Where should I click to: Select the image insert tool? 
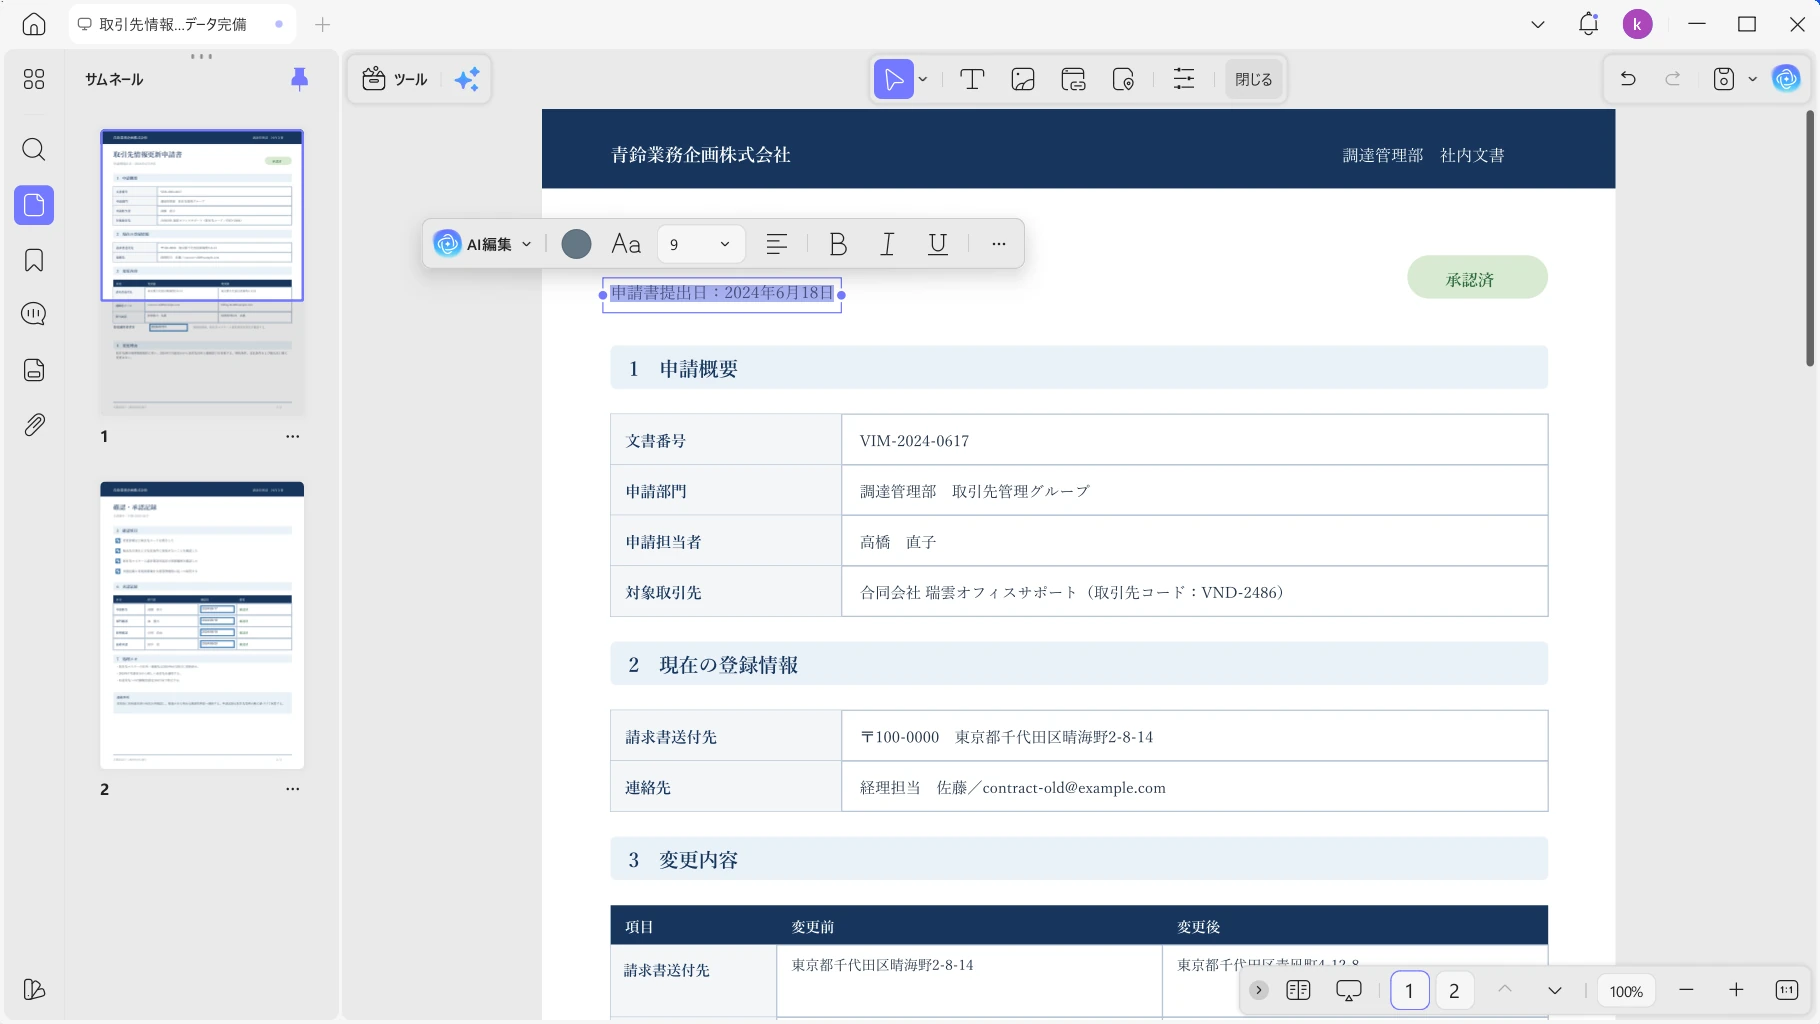(1023, 79)
